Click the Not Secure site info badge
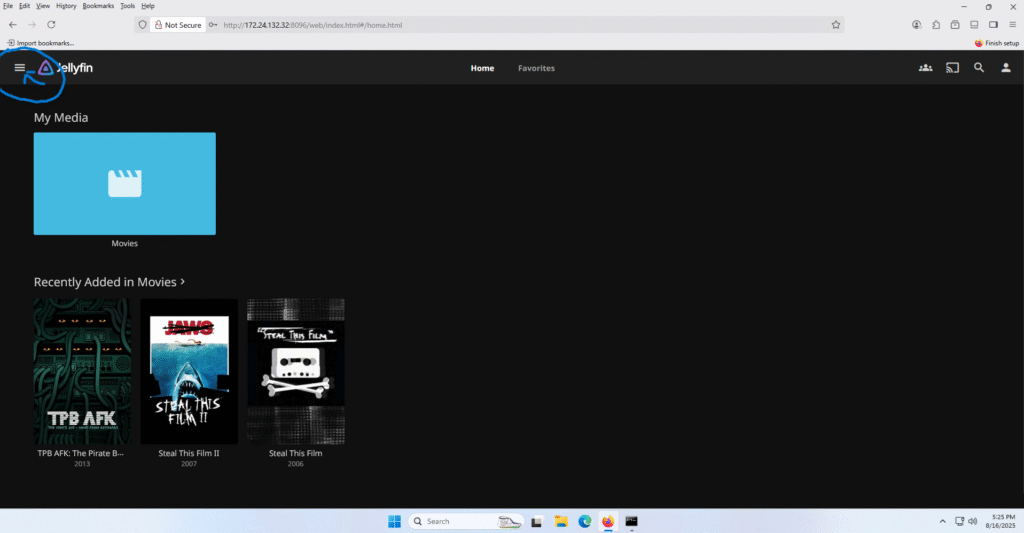The height and width of the screenshot is (533, 1024). pyautogui.click(x=178, y=25)
